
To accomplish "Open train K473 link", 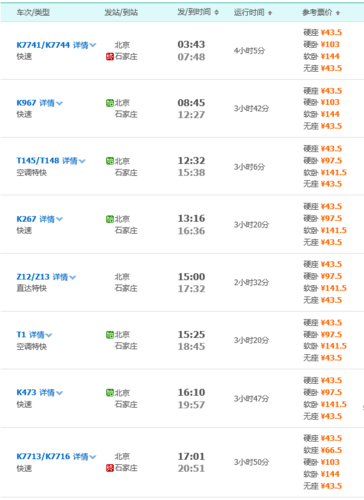I will tap(26, 393).
